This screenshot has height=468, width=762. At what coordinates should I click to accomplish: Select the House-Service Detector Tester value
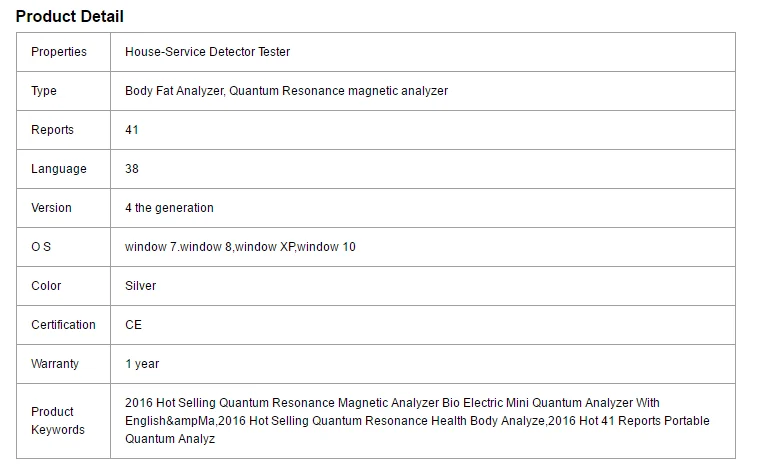[207, 52]
